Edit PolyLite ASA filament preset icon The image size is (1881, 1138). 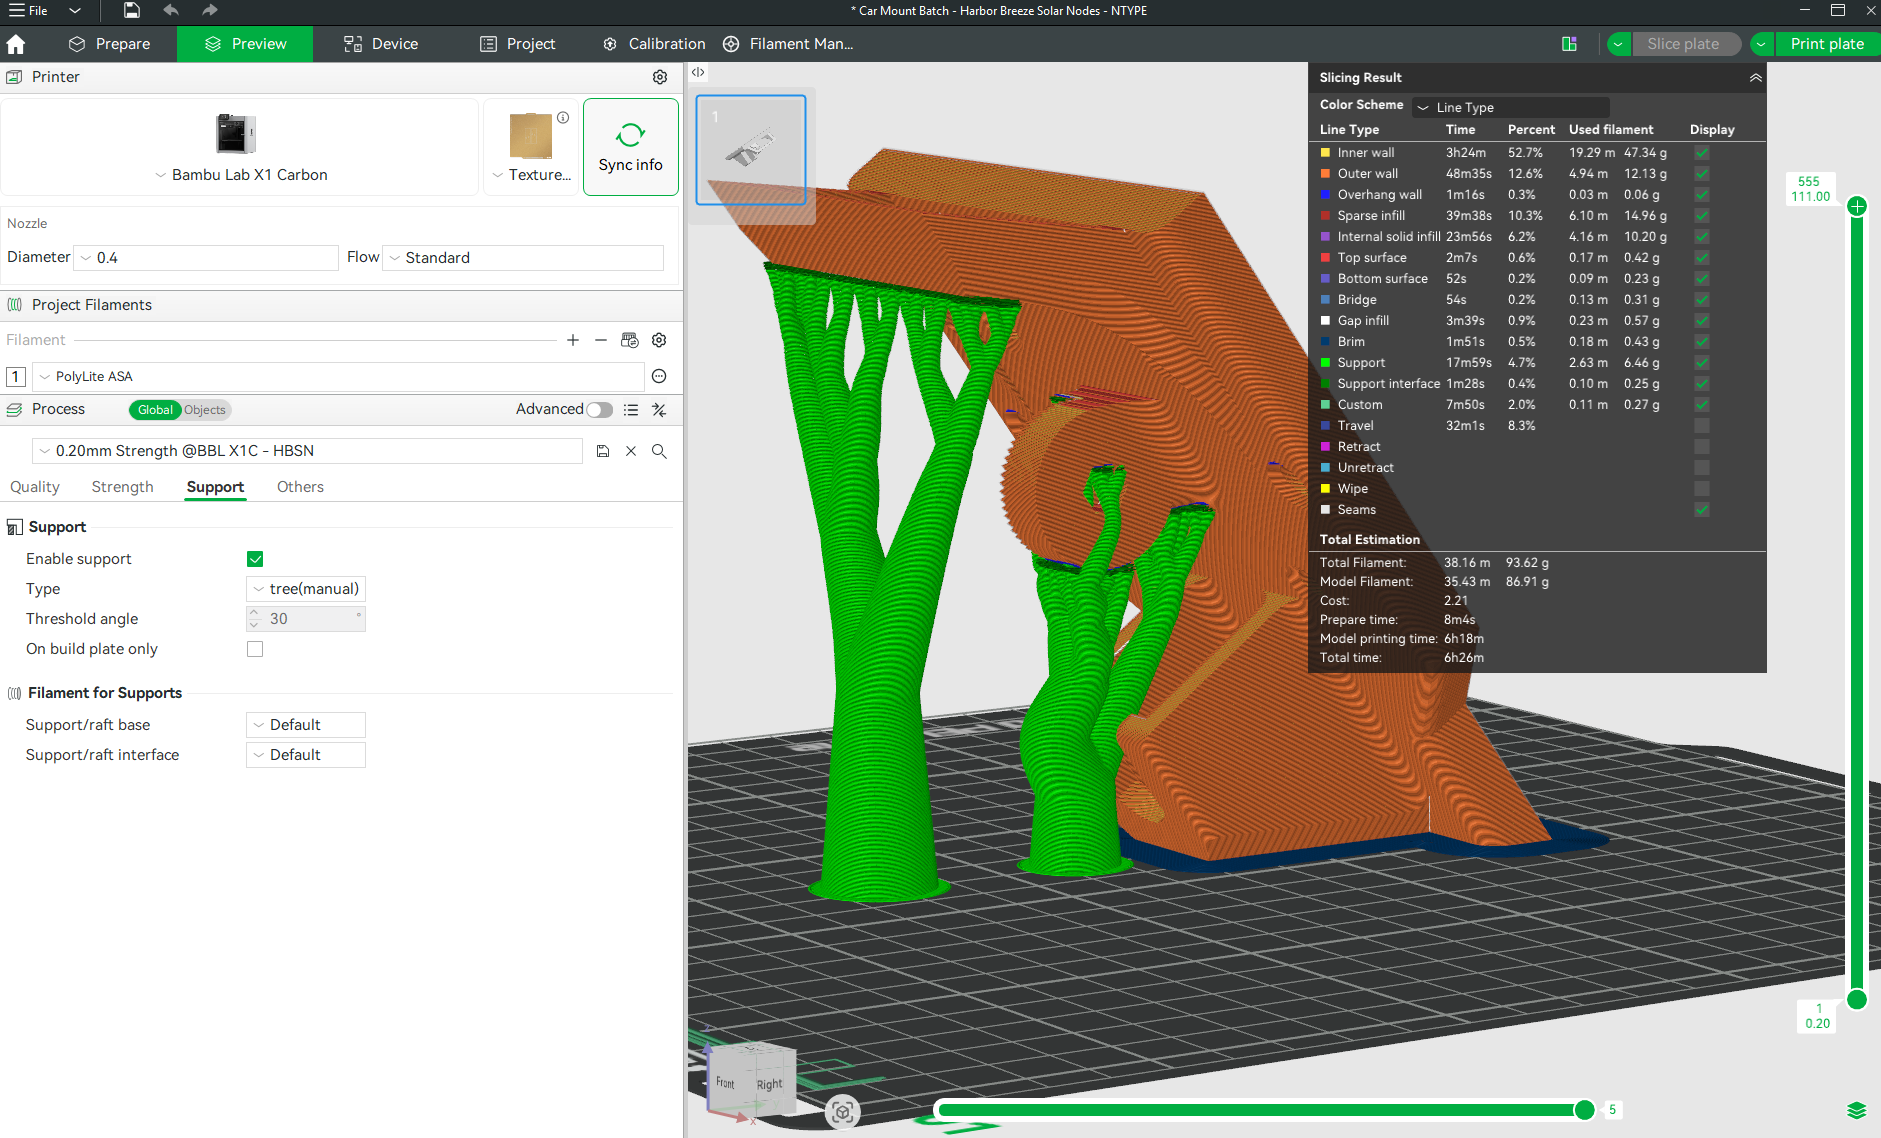pos(659,376)
